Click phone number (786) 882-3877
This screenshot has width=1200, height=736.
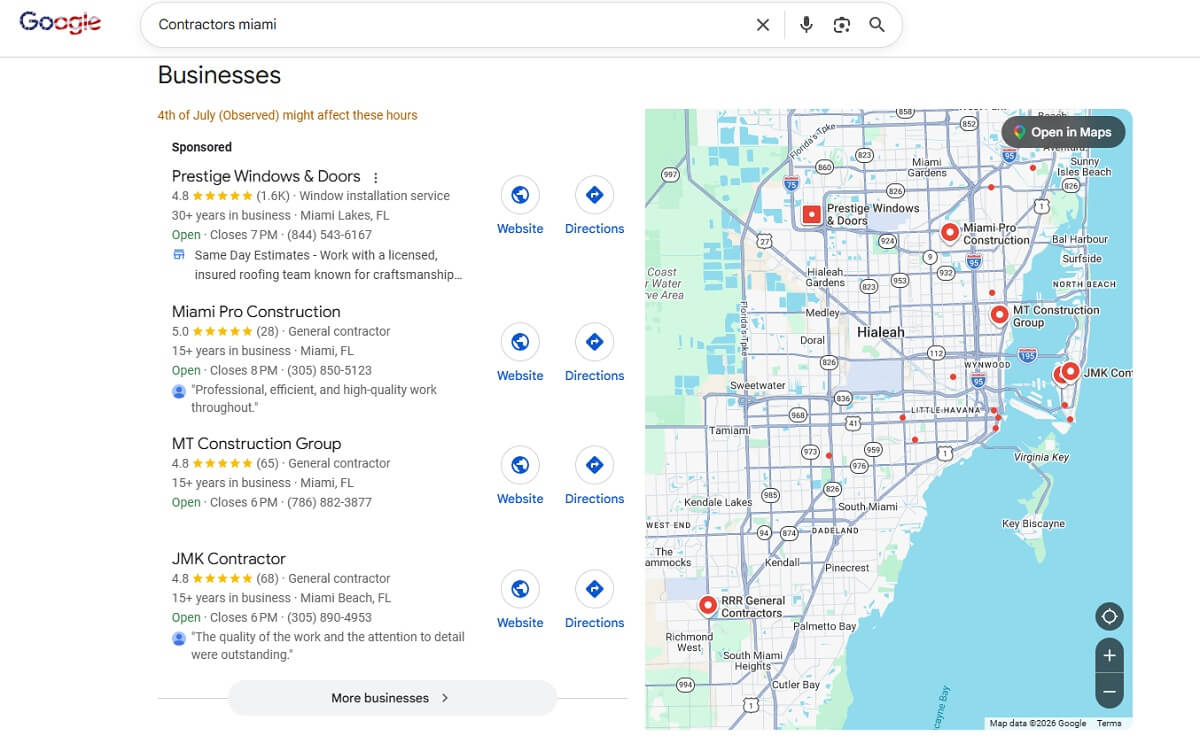329,502
